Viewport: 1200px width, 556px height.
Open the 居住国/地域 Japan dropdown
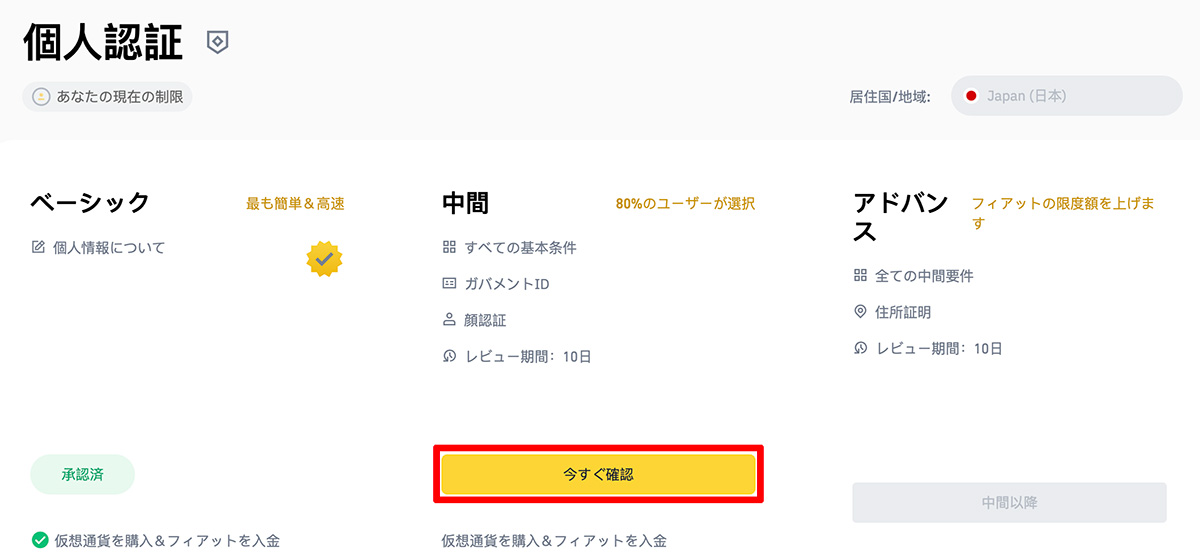coord(1066,96)
